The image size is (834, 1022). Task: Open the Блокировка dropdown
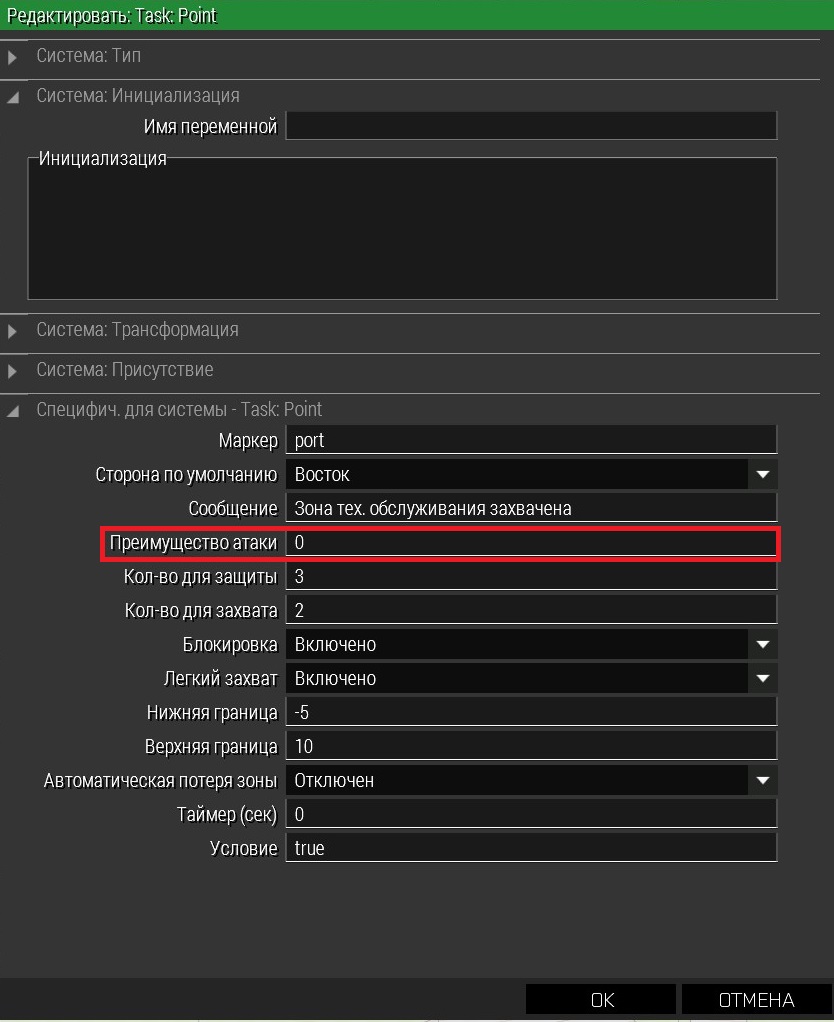pos(762,645)
